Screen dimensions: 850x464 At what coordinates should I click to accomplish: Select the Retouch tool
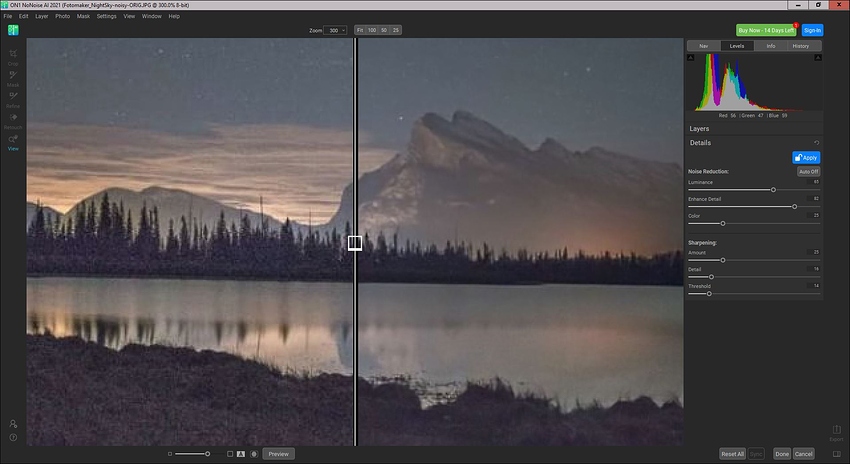coord(13,120)
